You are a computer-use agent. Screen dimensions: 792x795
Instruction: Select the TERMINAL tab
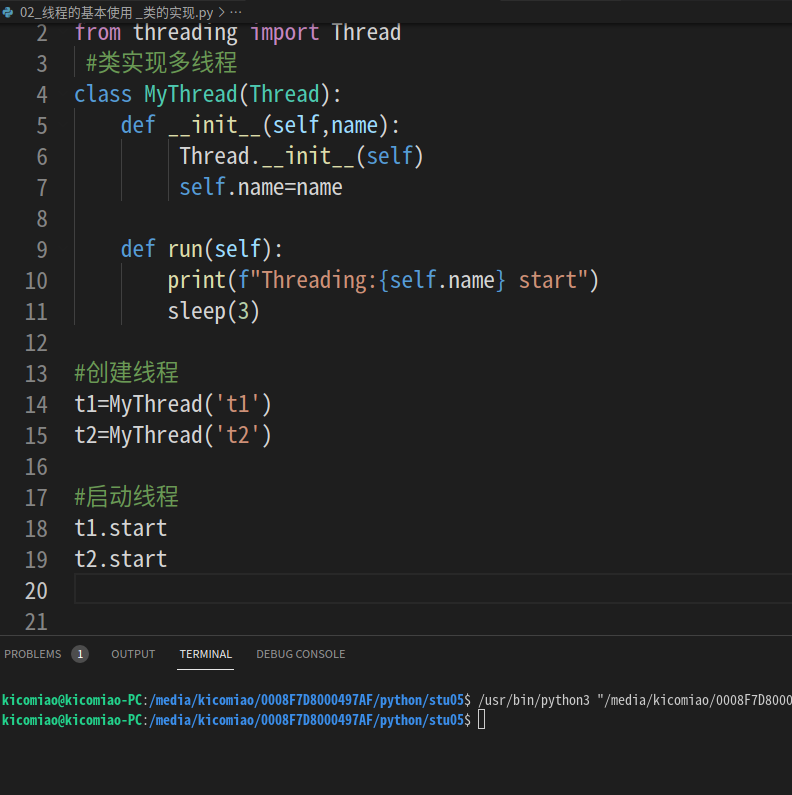click(205, 654)
